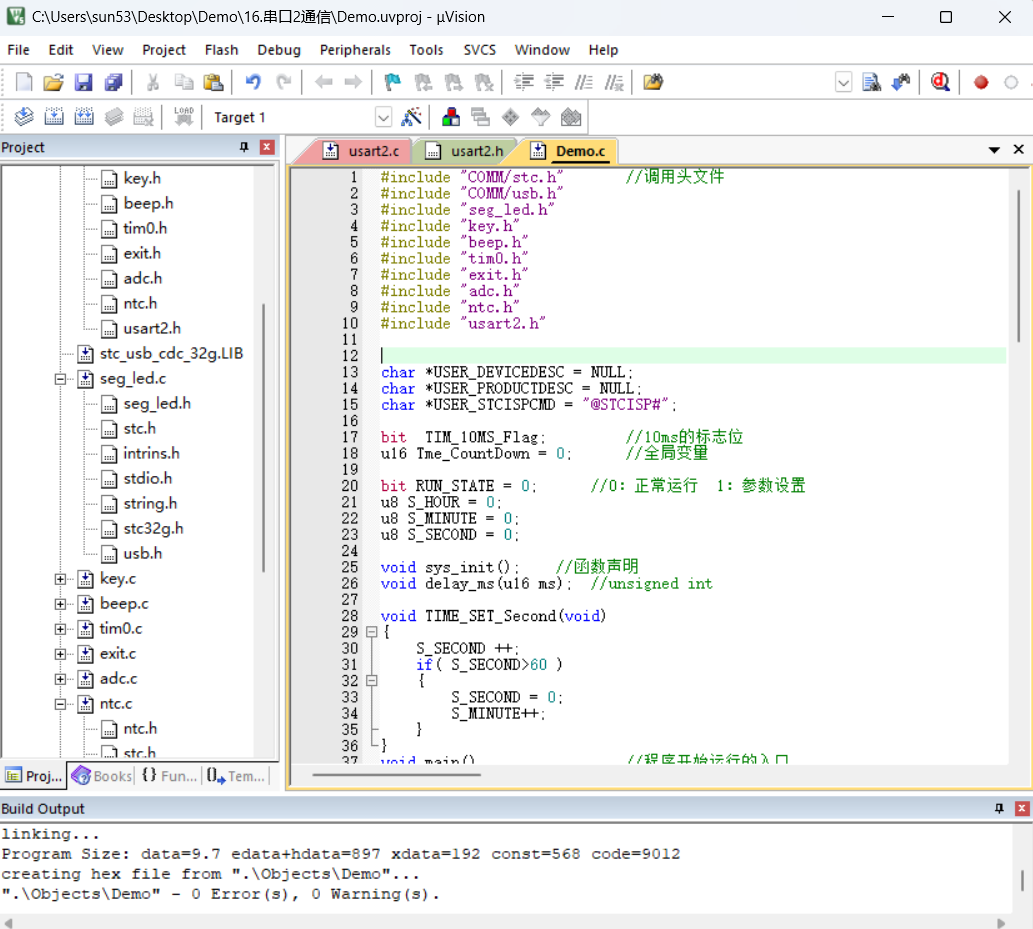Open Options for Target with the magic wand icon
1033x929 pixels.
point(411,117)
